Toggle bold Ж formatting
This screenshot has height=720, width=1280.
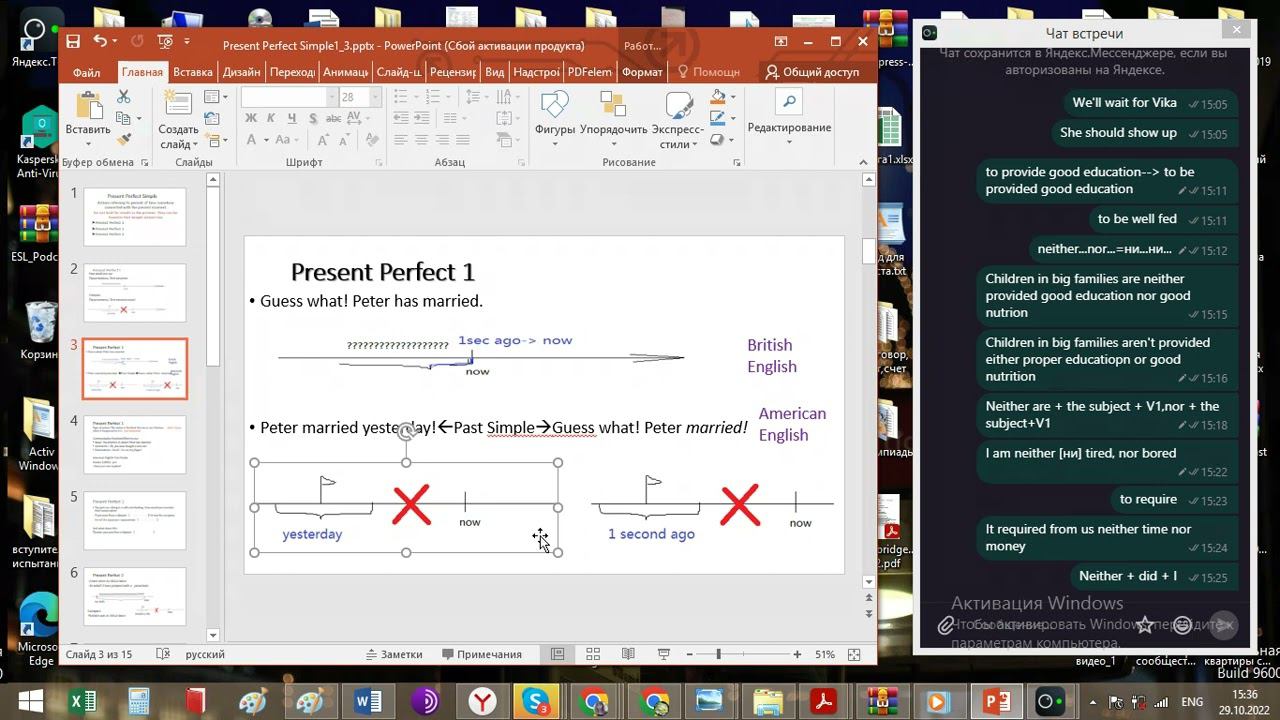(252, 118)
